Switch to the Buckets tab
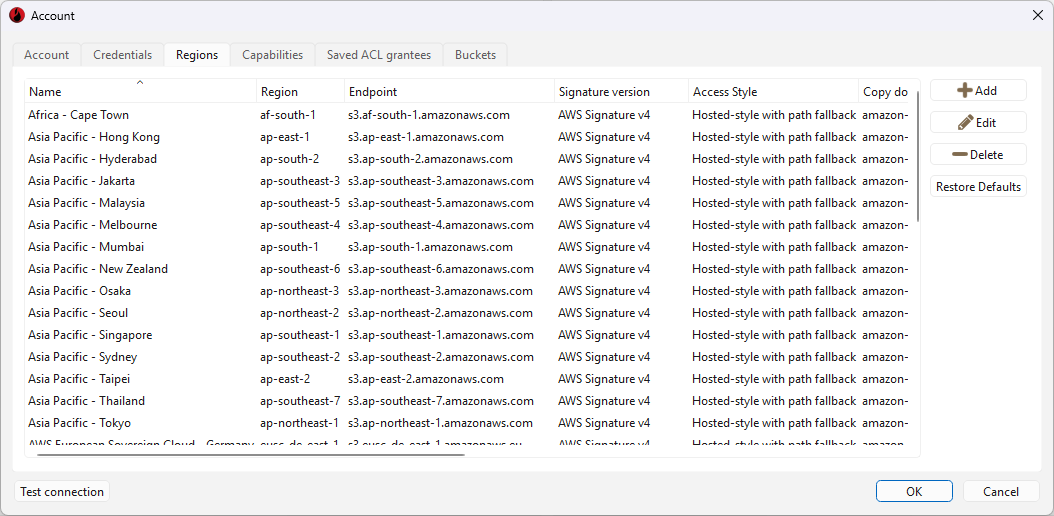The height and width of the screenshot is (516, 1054). pyautogui.click(x=475, y=55)
